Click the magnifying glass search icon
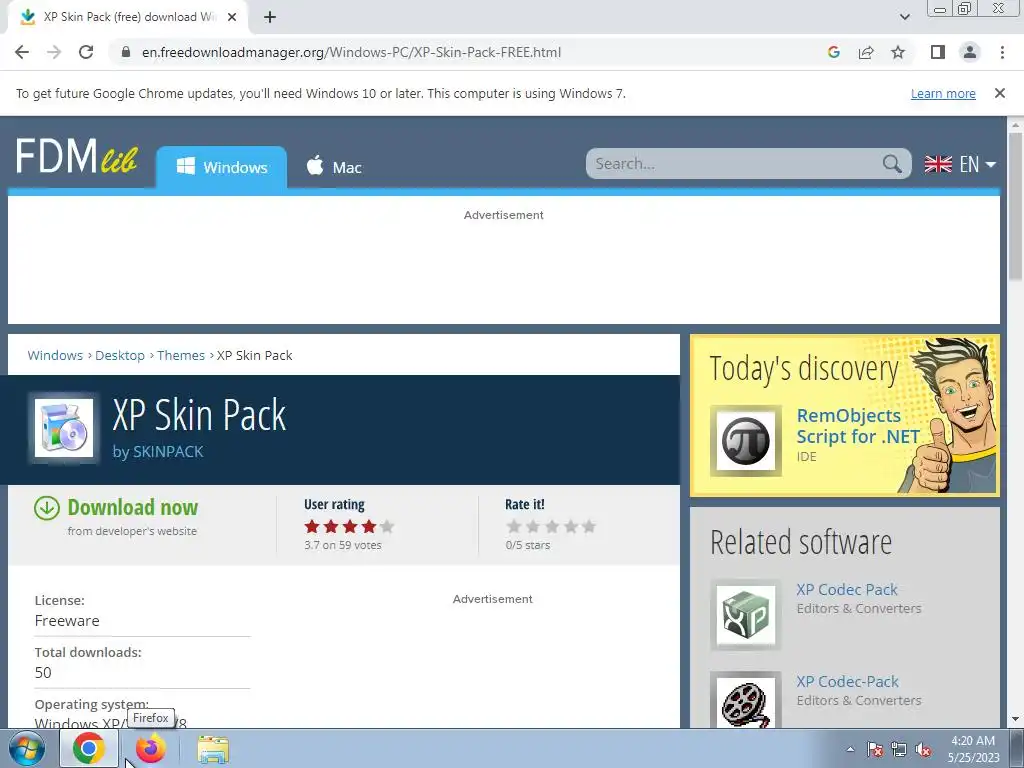The width and height of the screenshot is (1024, 768). [892, 163]
